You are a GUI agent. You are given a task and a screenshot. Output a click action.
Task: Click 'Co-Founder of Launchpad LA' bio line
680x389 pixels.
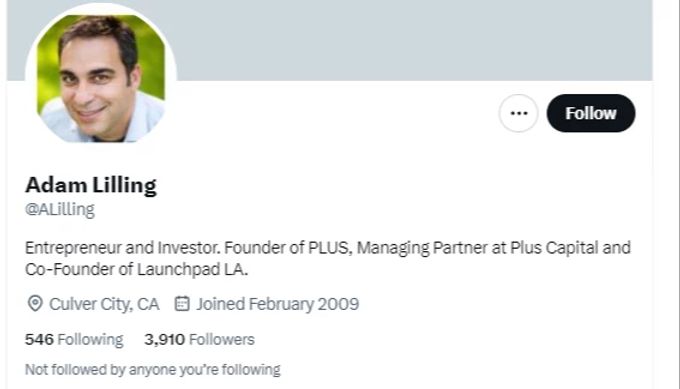(x=136, y=269)
